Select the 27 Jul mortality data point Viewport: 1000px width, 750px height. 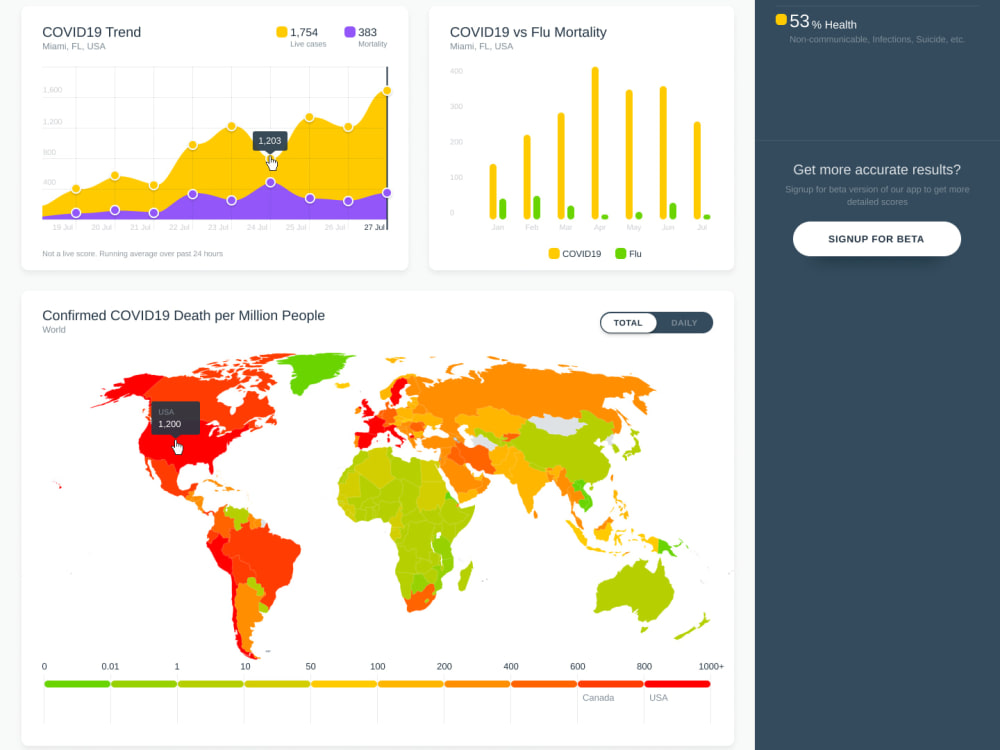(x=386, y=193)
